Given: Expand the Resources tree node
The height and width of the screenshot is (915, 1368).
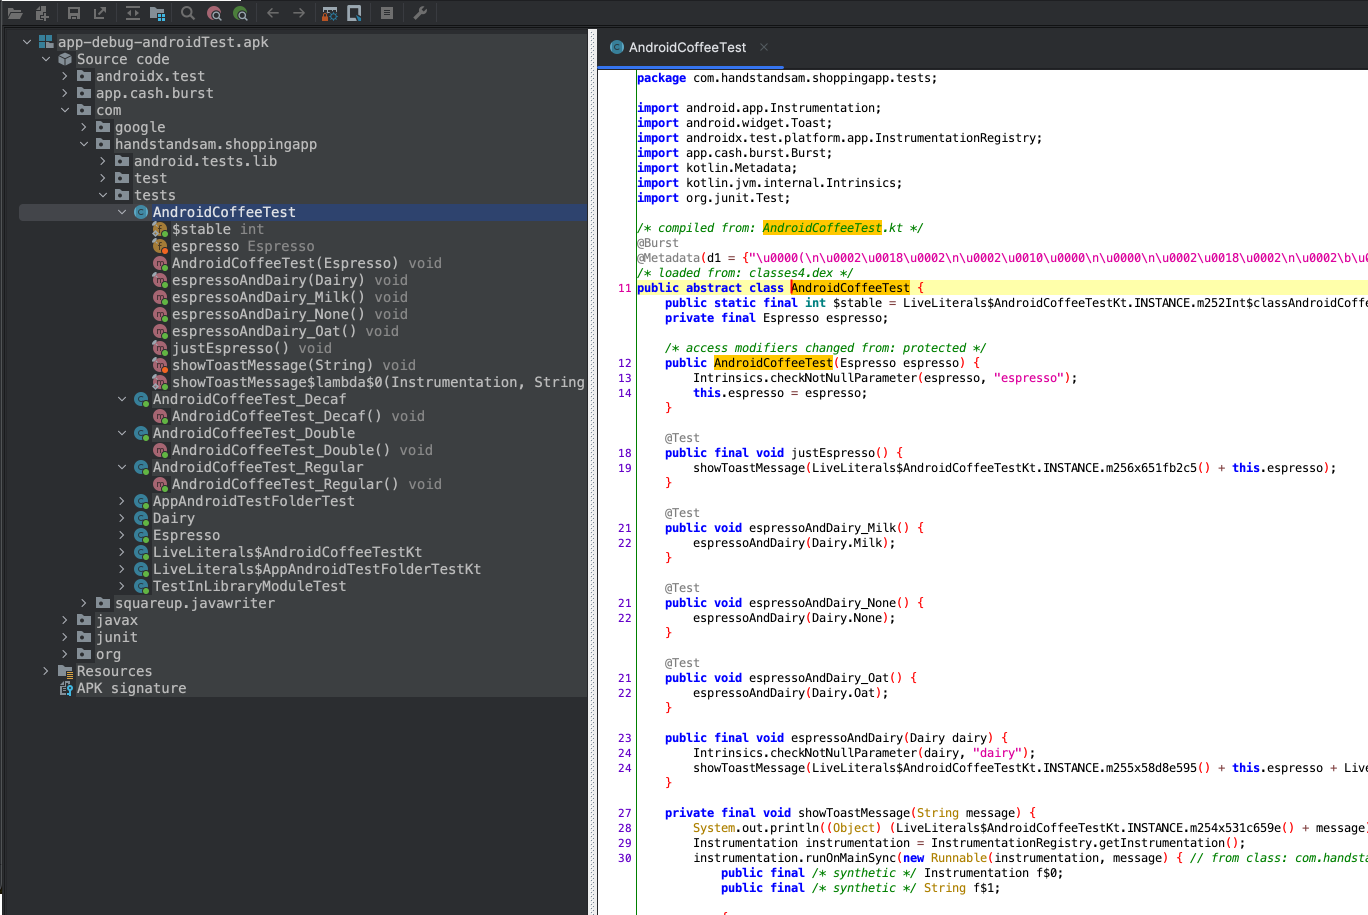Looking at the screenshot, I should pyautogui.click(x=46, y=671).
